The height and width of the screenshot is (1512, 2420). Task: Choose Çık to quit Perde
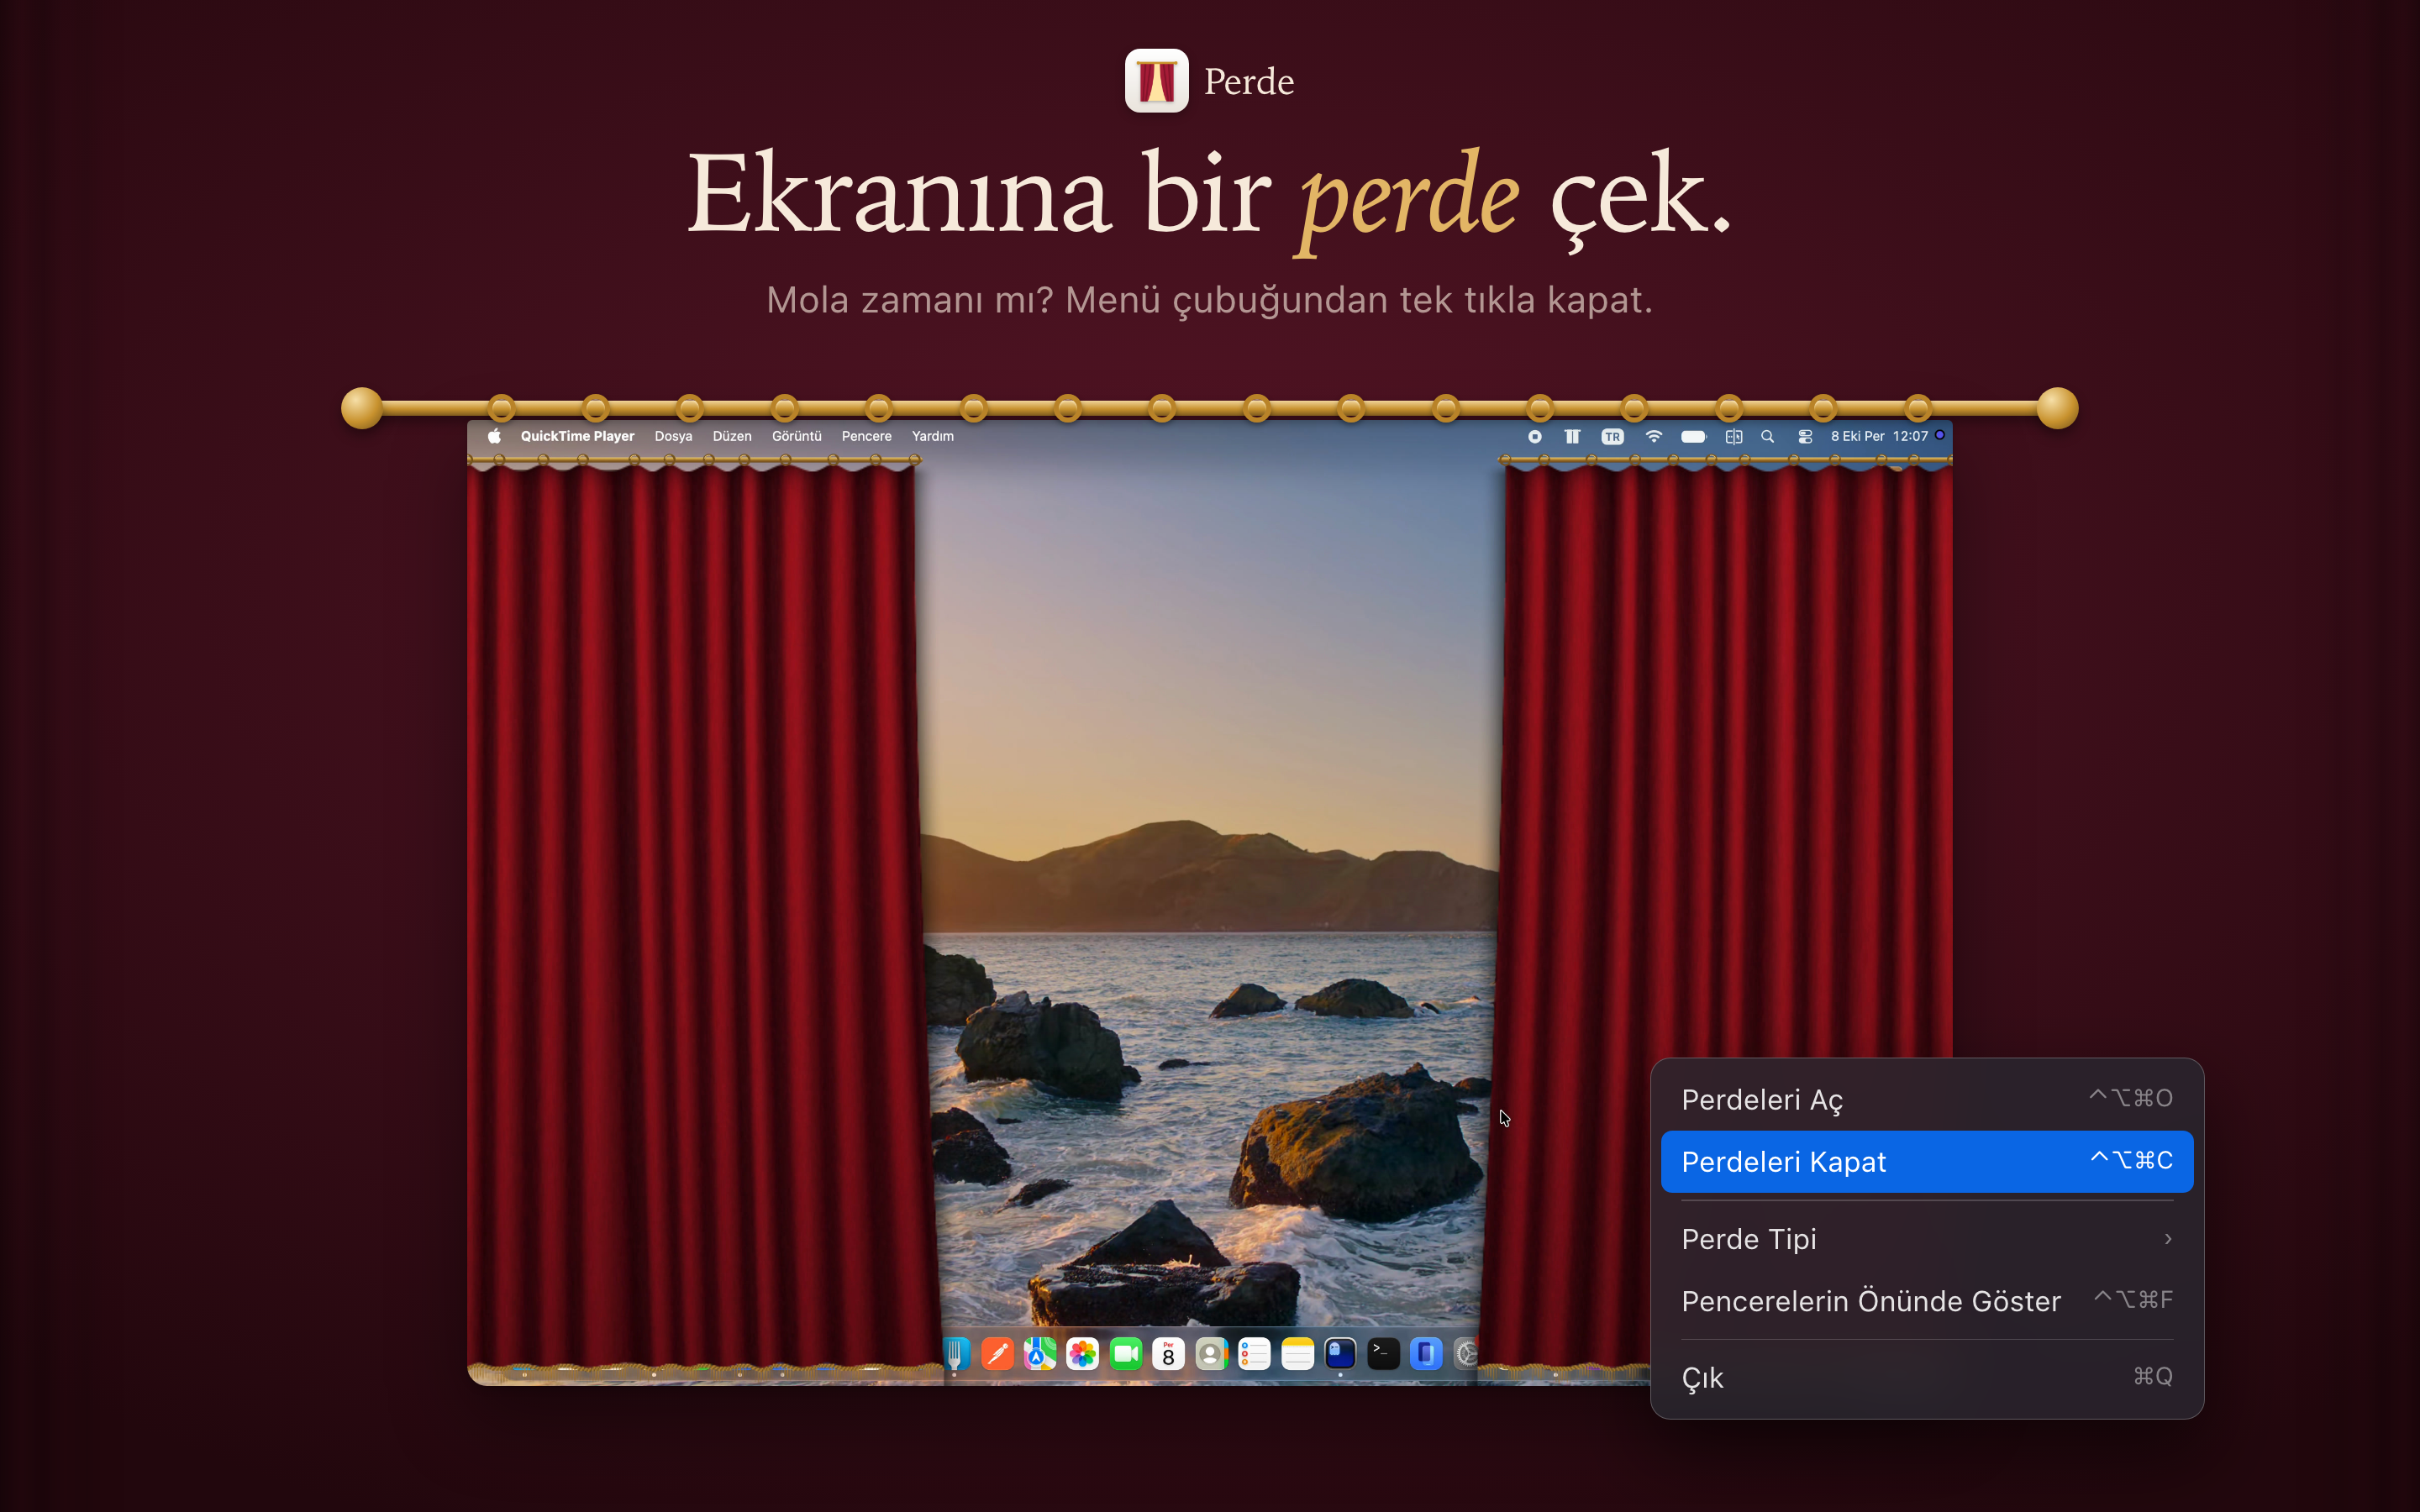pos(1926,1378)
